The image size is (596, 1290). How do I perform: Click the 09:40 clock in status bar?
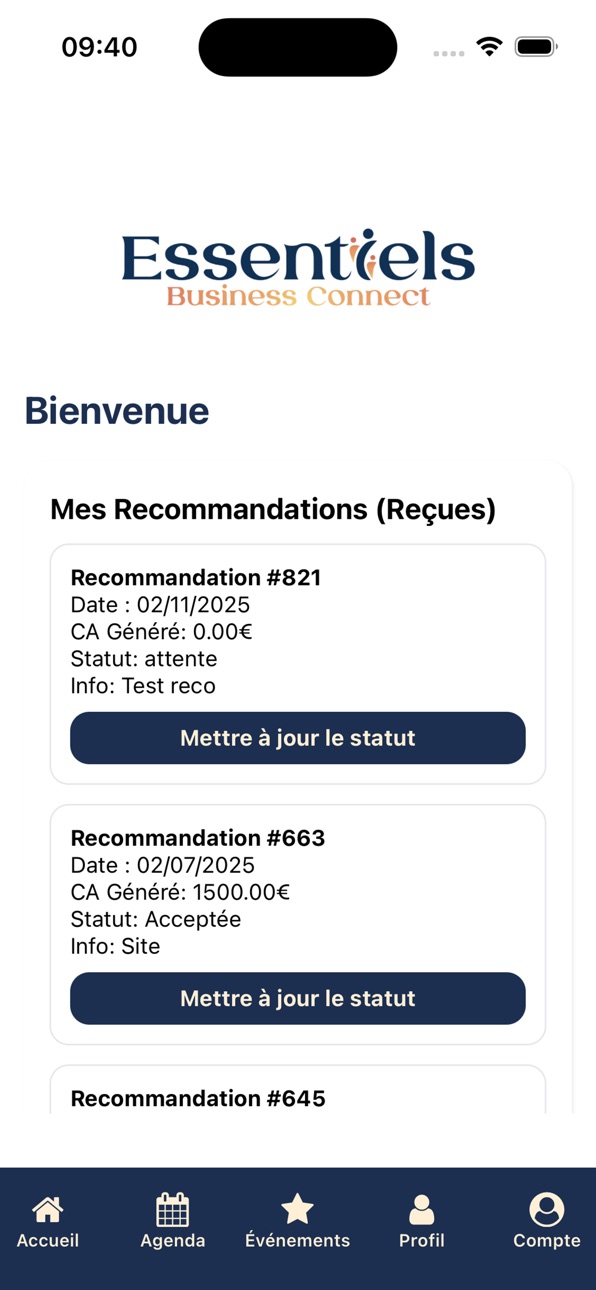99,47
